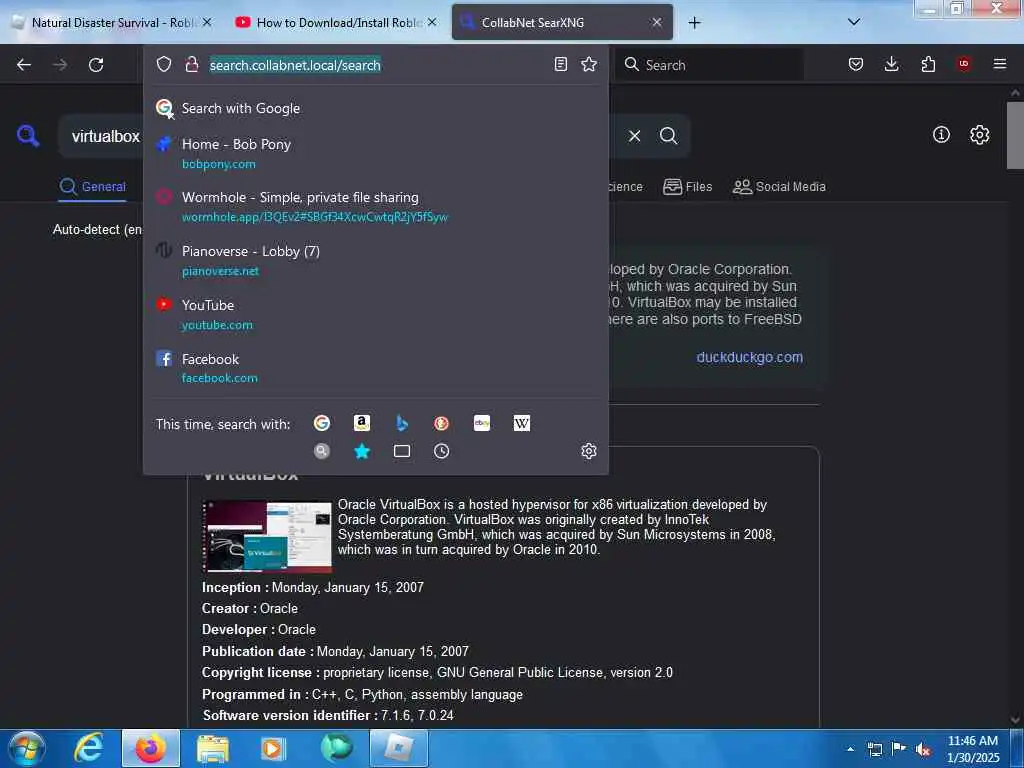Open Pianoverse - Lobby suggestion
1024x768 pixels.
376,261
